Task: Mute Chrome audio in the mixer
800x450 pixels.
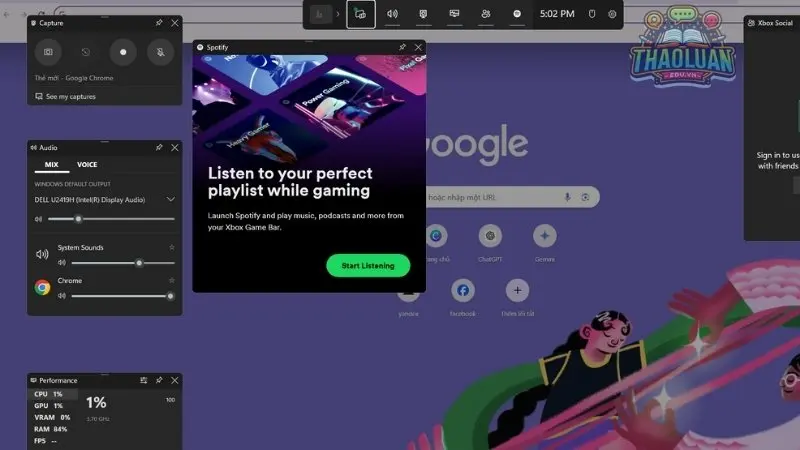Action: point(61,296)
